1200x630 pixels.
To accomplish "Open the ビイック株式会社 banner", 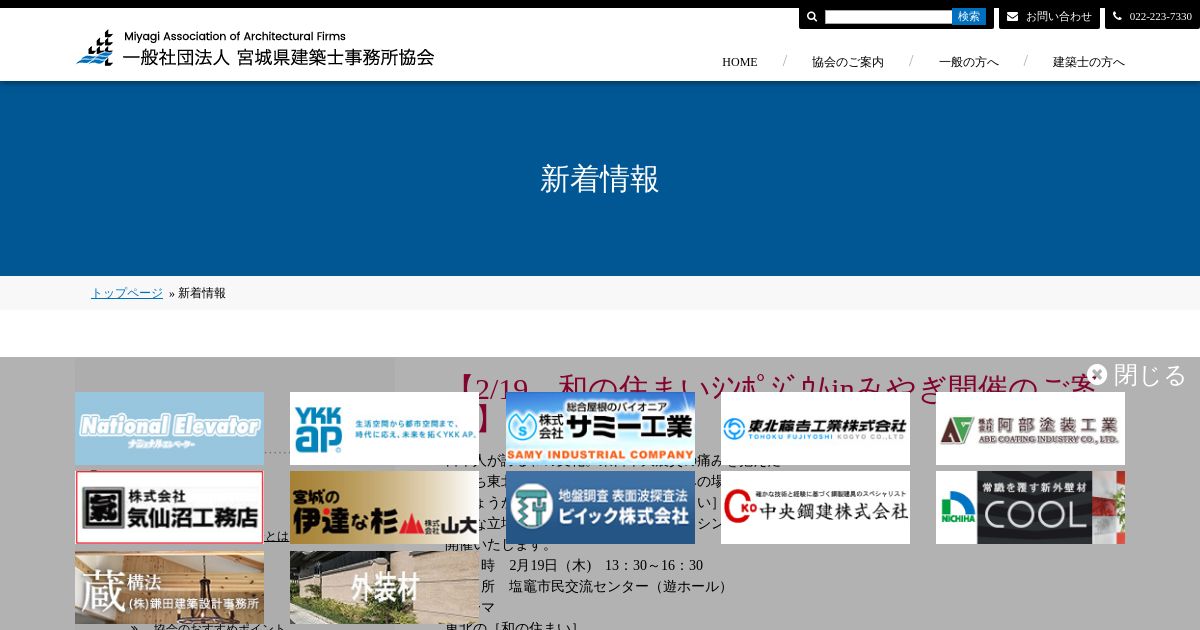I will tap(600, 507).
